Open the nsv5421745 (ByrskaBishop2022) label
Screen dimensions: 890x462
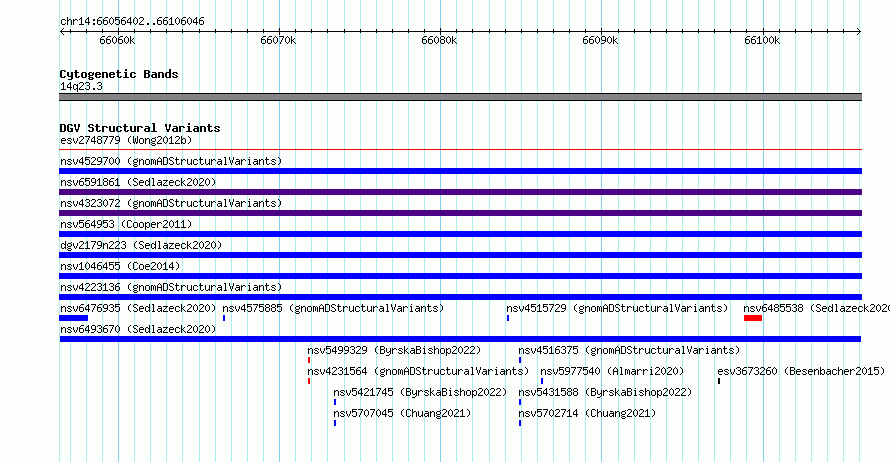click(x=420, y=392)
